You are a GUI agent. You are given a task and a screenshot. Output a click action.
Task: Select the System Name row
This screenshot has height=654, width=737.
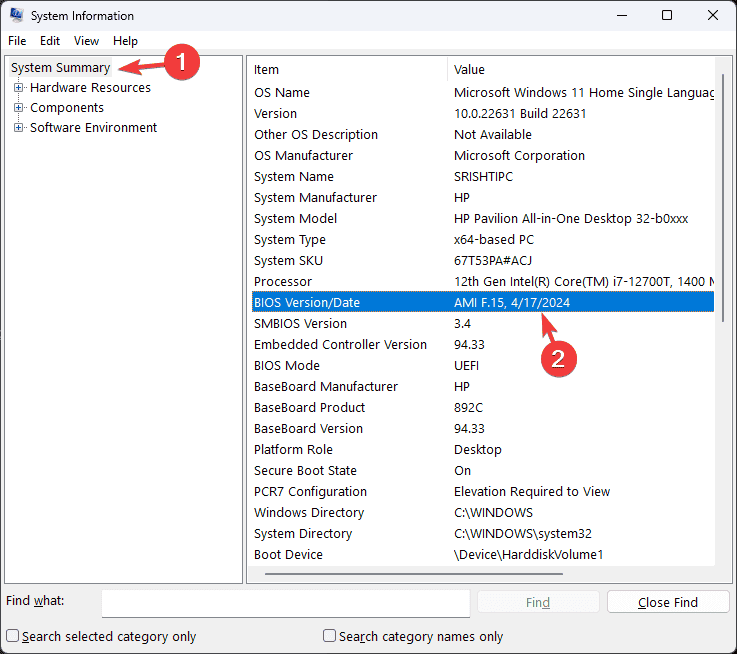483,177
